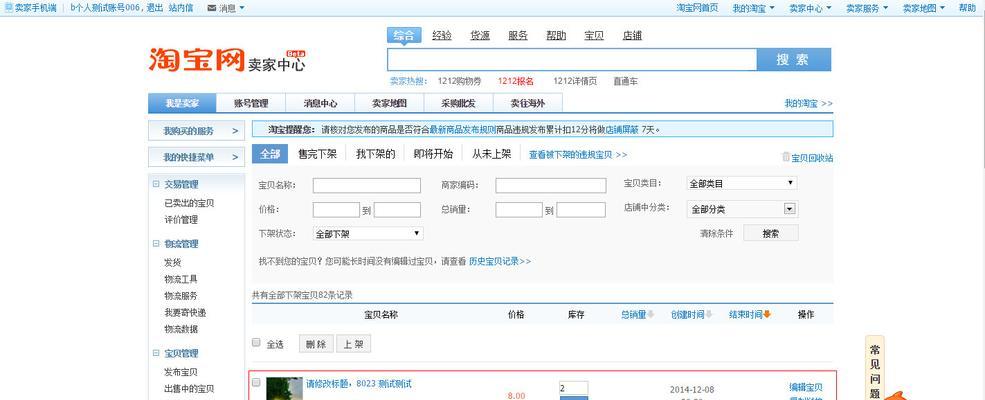The width and height of the screenshot is (985, 400).
Task: Open 站内信 link
Action: click(x=181, y=8)
